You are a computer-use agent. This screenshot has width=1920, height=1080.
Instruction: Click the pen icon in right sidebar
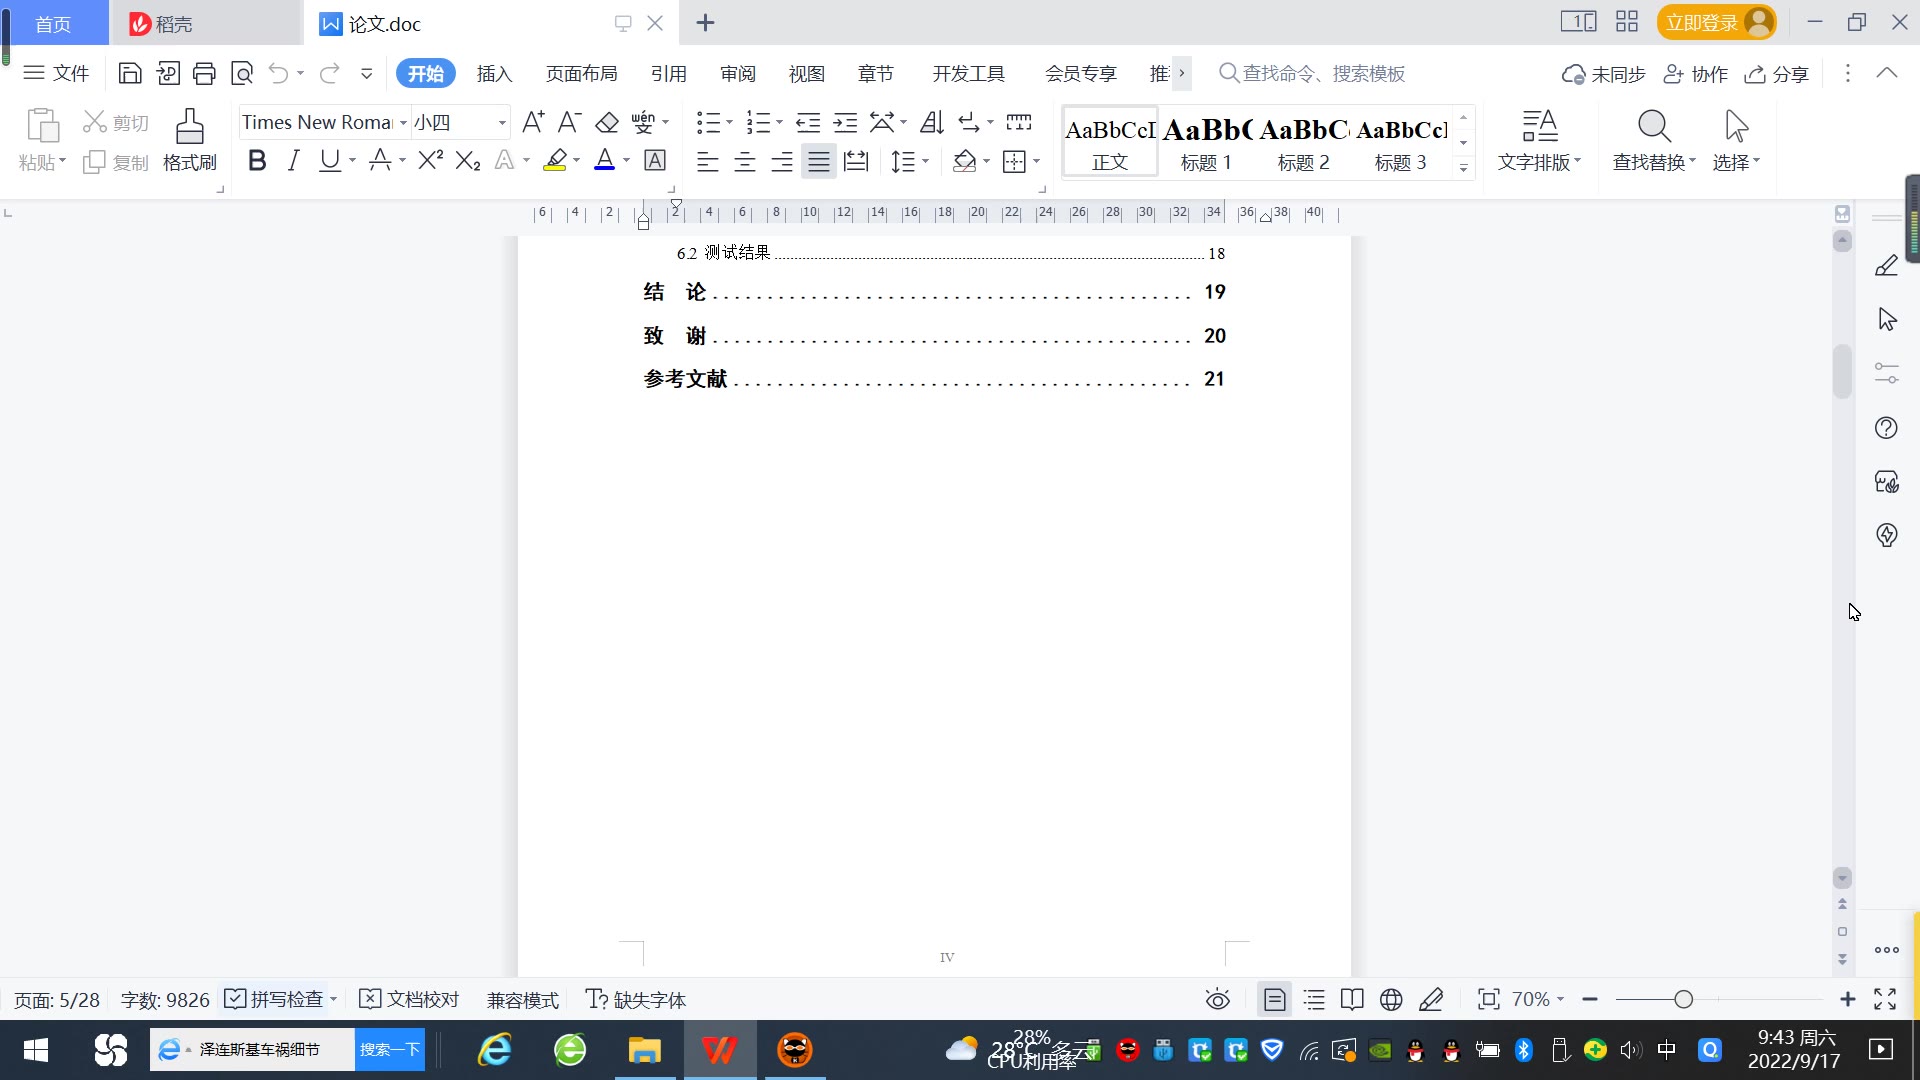click(1886, 265)
